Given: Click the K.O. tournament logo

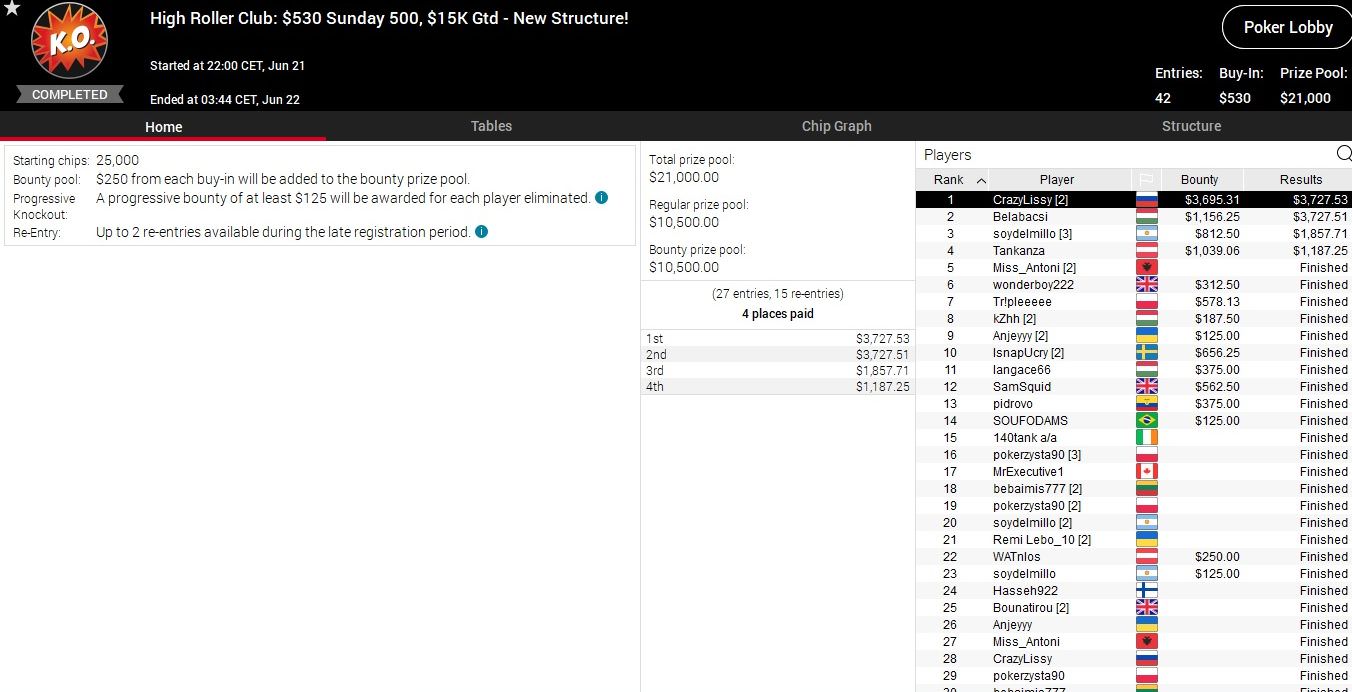Looking at the screenshot, I should point(69,44).
